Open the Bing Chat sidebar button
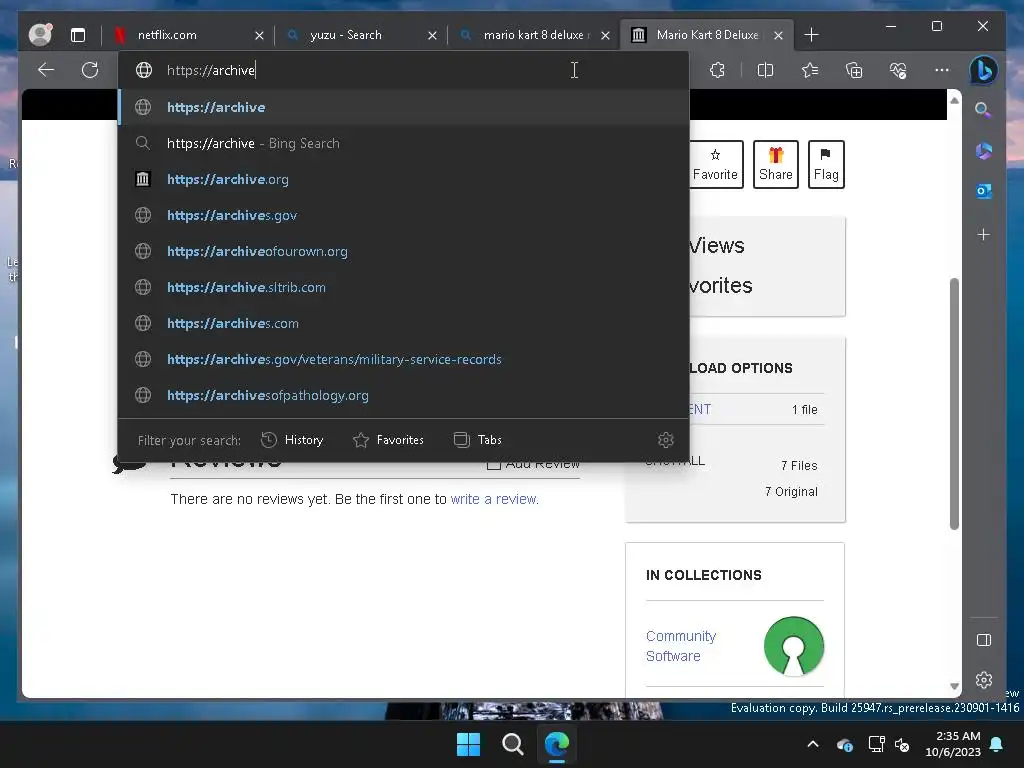Image resolution: width=1024 pixels, height=768 pixels. click(x=984, y=70)
